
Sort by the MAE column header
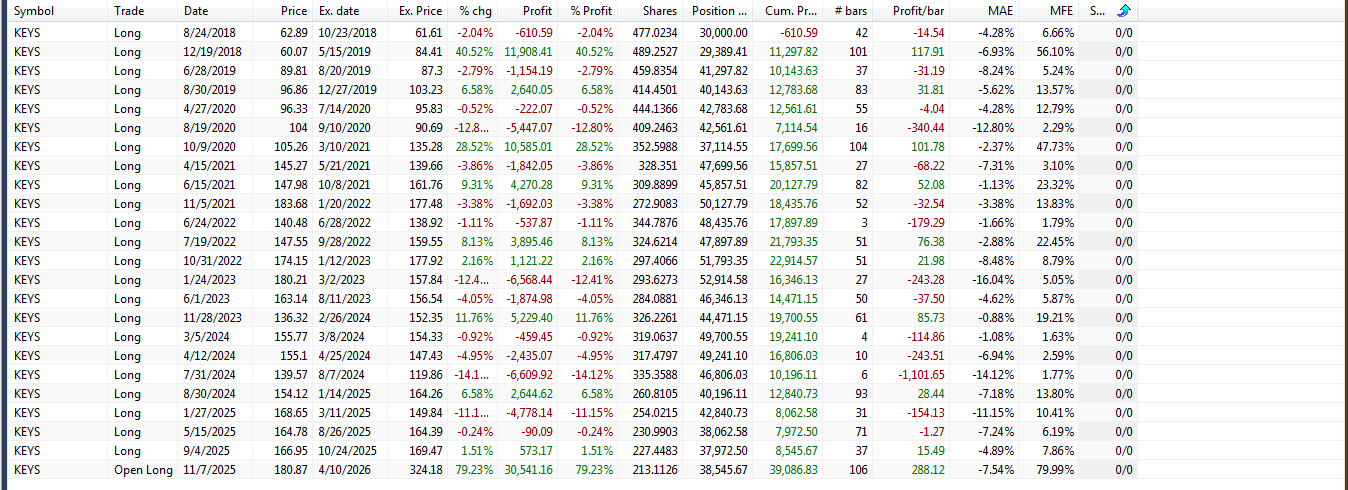point(1001,12)
